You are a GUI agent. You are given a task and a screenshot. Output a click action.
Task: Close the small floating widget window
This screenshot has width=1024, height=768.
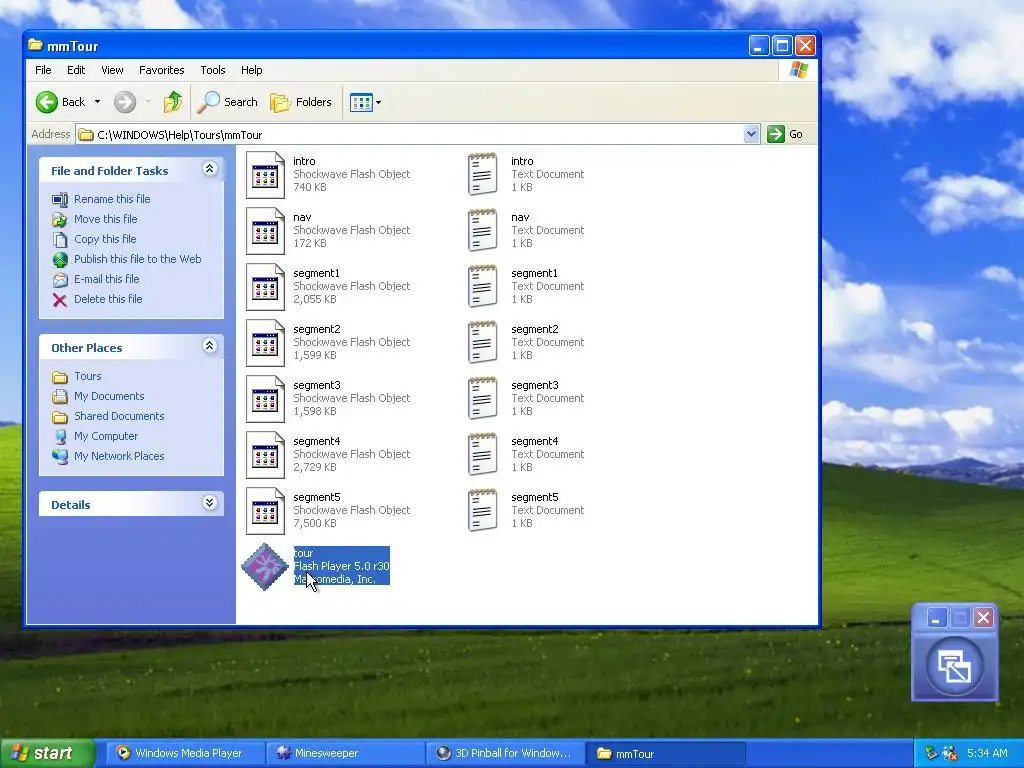pyautogui.click(x=984, y=618)
